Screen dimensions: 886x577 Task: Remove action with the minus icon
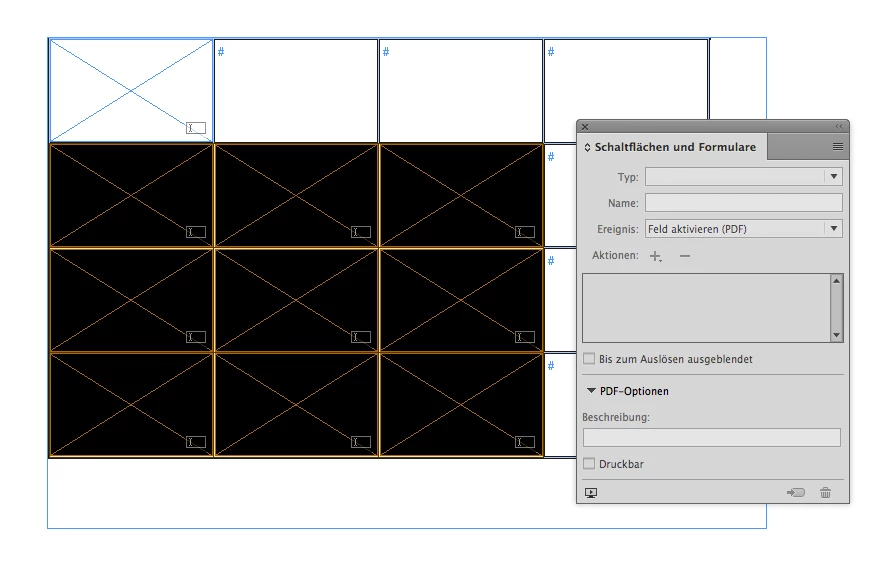tap(685, 256)
